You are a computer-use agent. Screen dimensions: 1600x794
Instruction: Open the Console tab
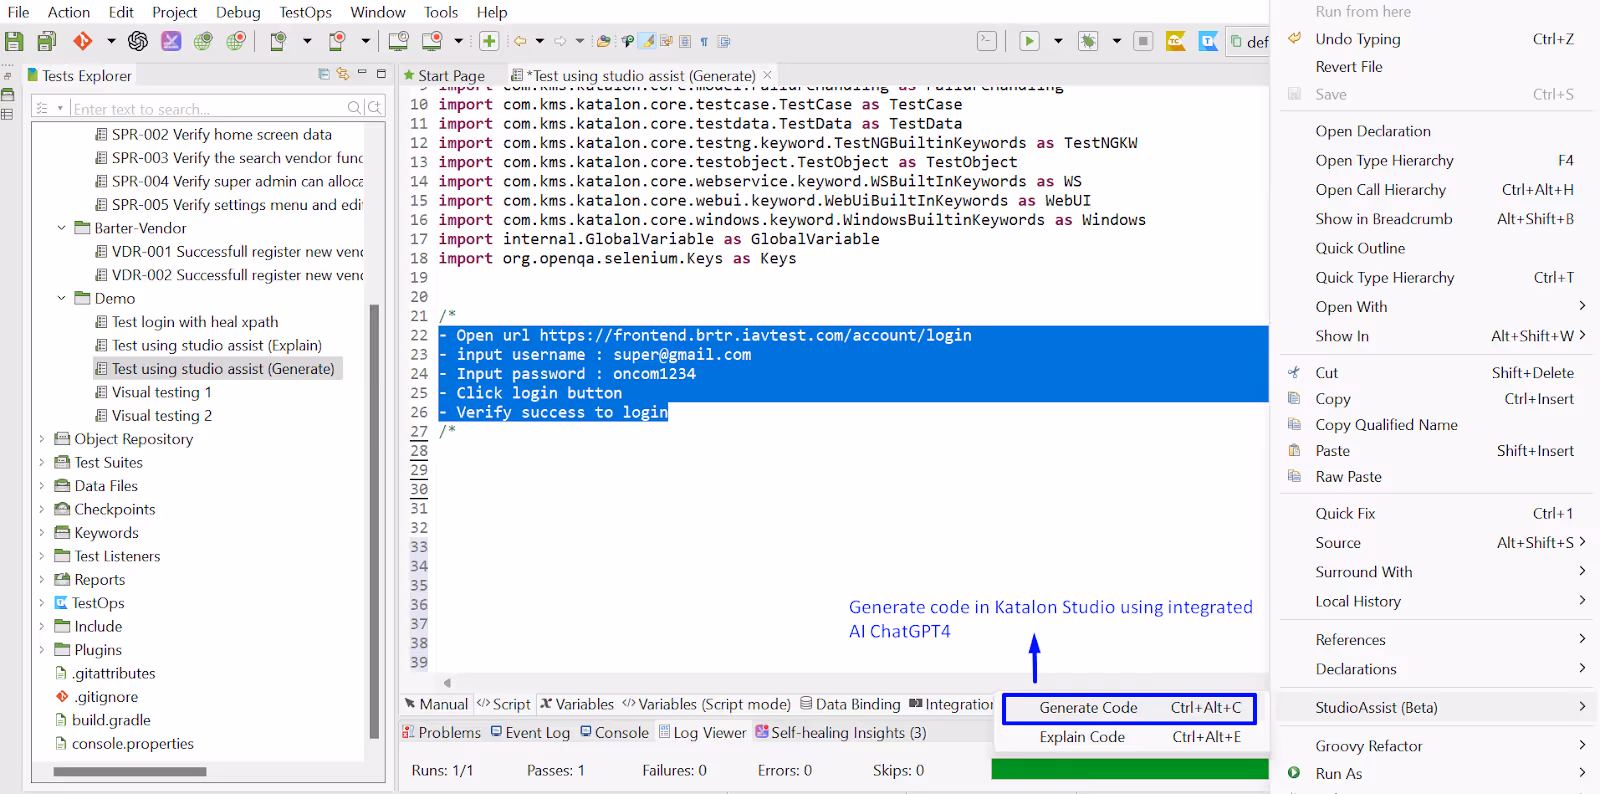pos(614,732)
